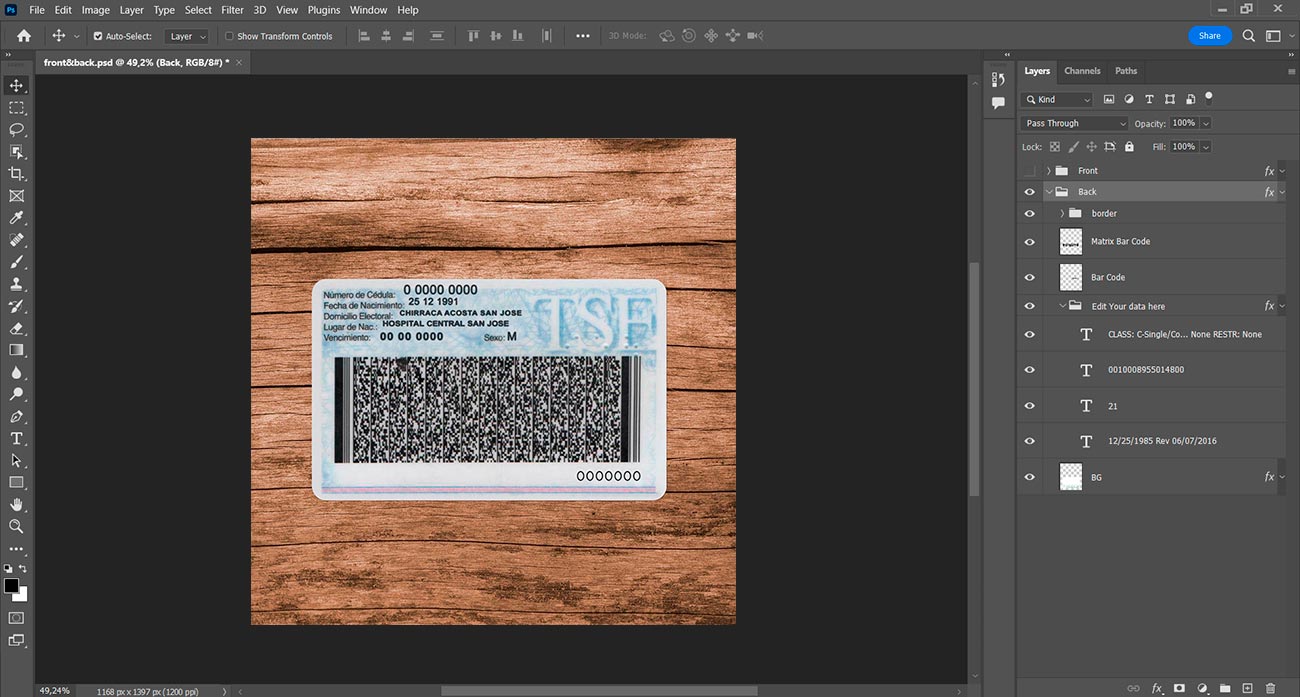Open the Auto-Select Layer dropdown
The width and height of the screenshot is (1300, 697).
point(187,36)
